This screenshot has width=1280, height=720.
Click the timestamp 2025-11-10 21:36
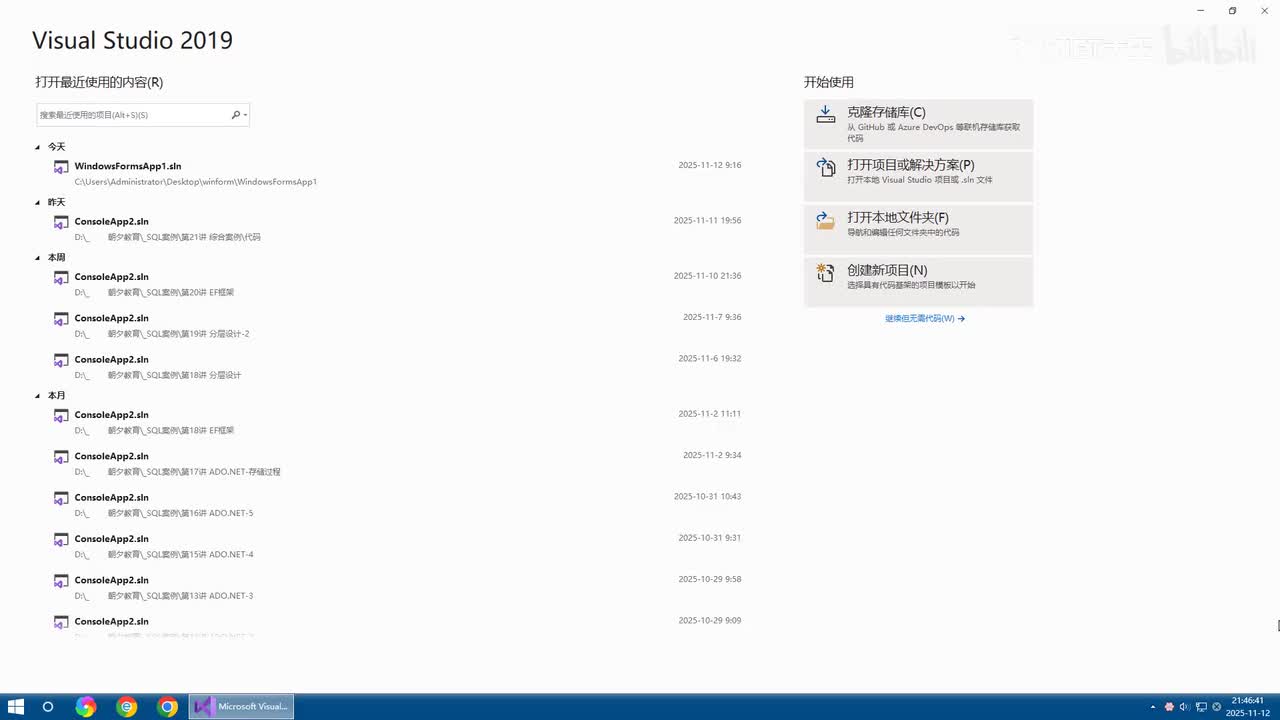pyautogui.click(x=707, y=276)
